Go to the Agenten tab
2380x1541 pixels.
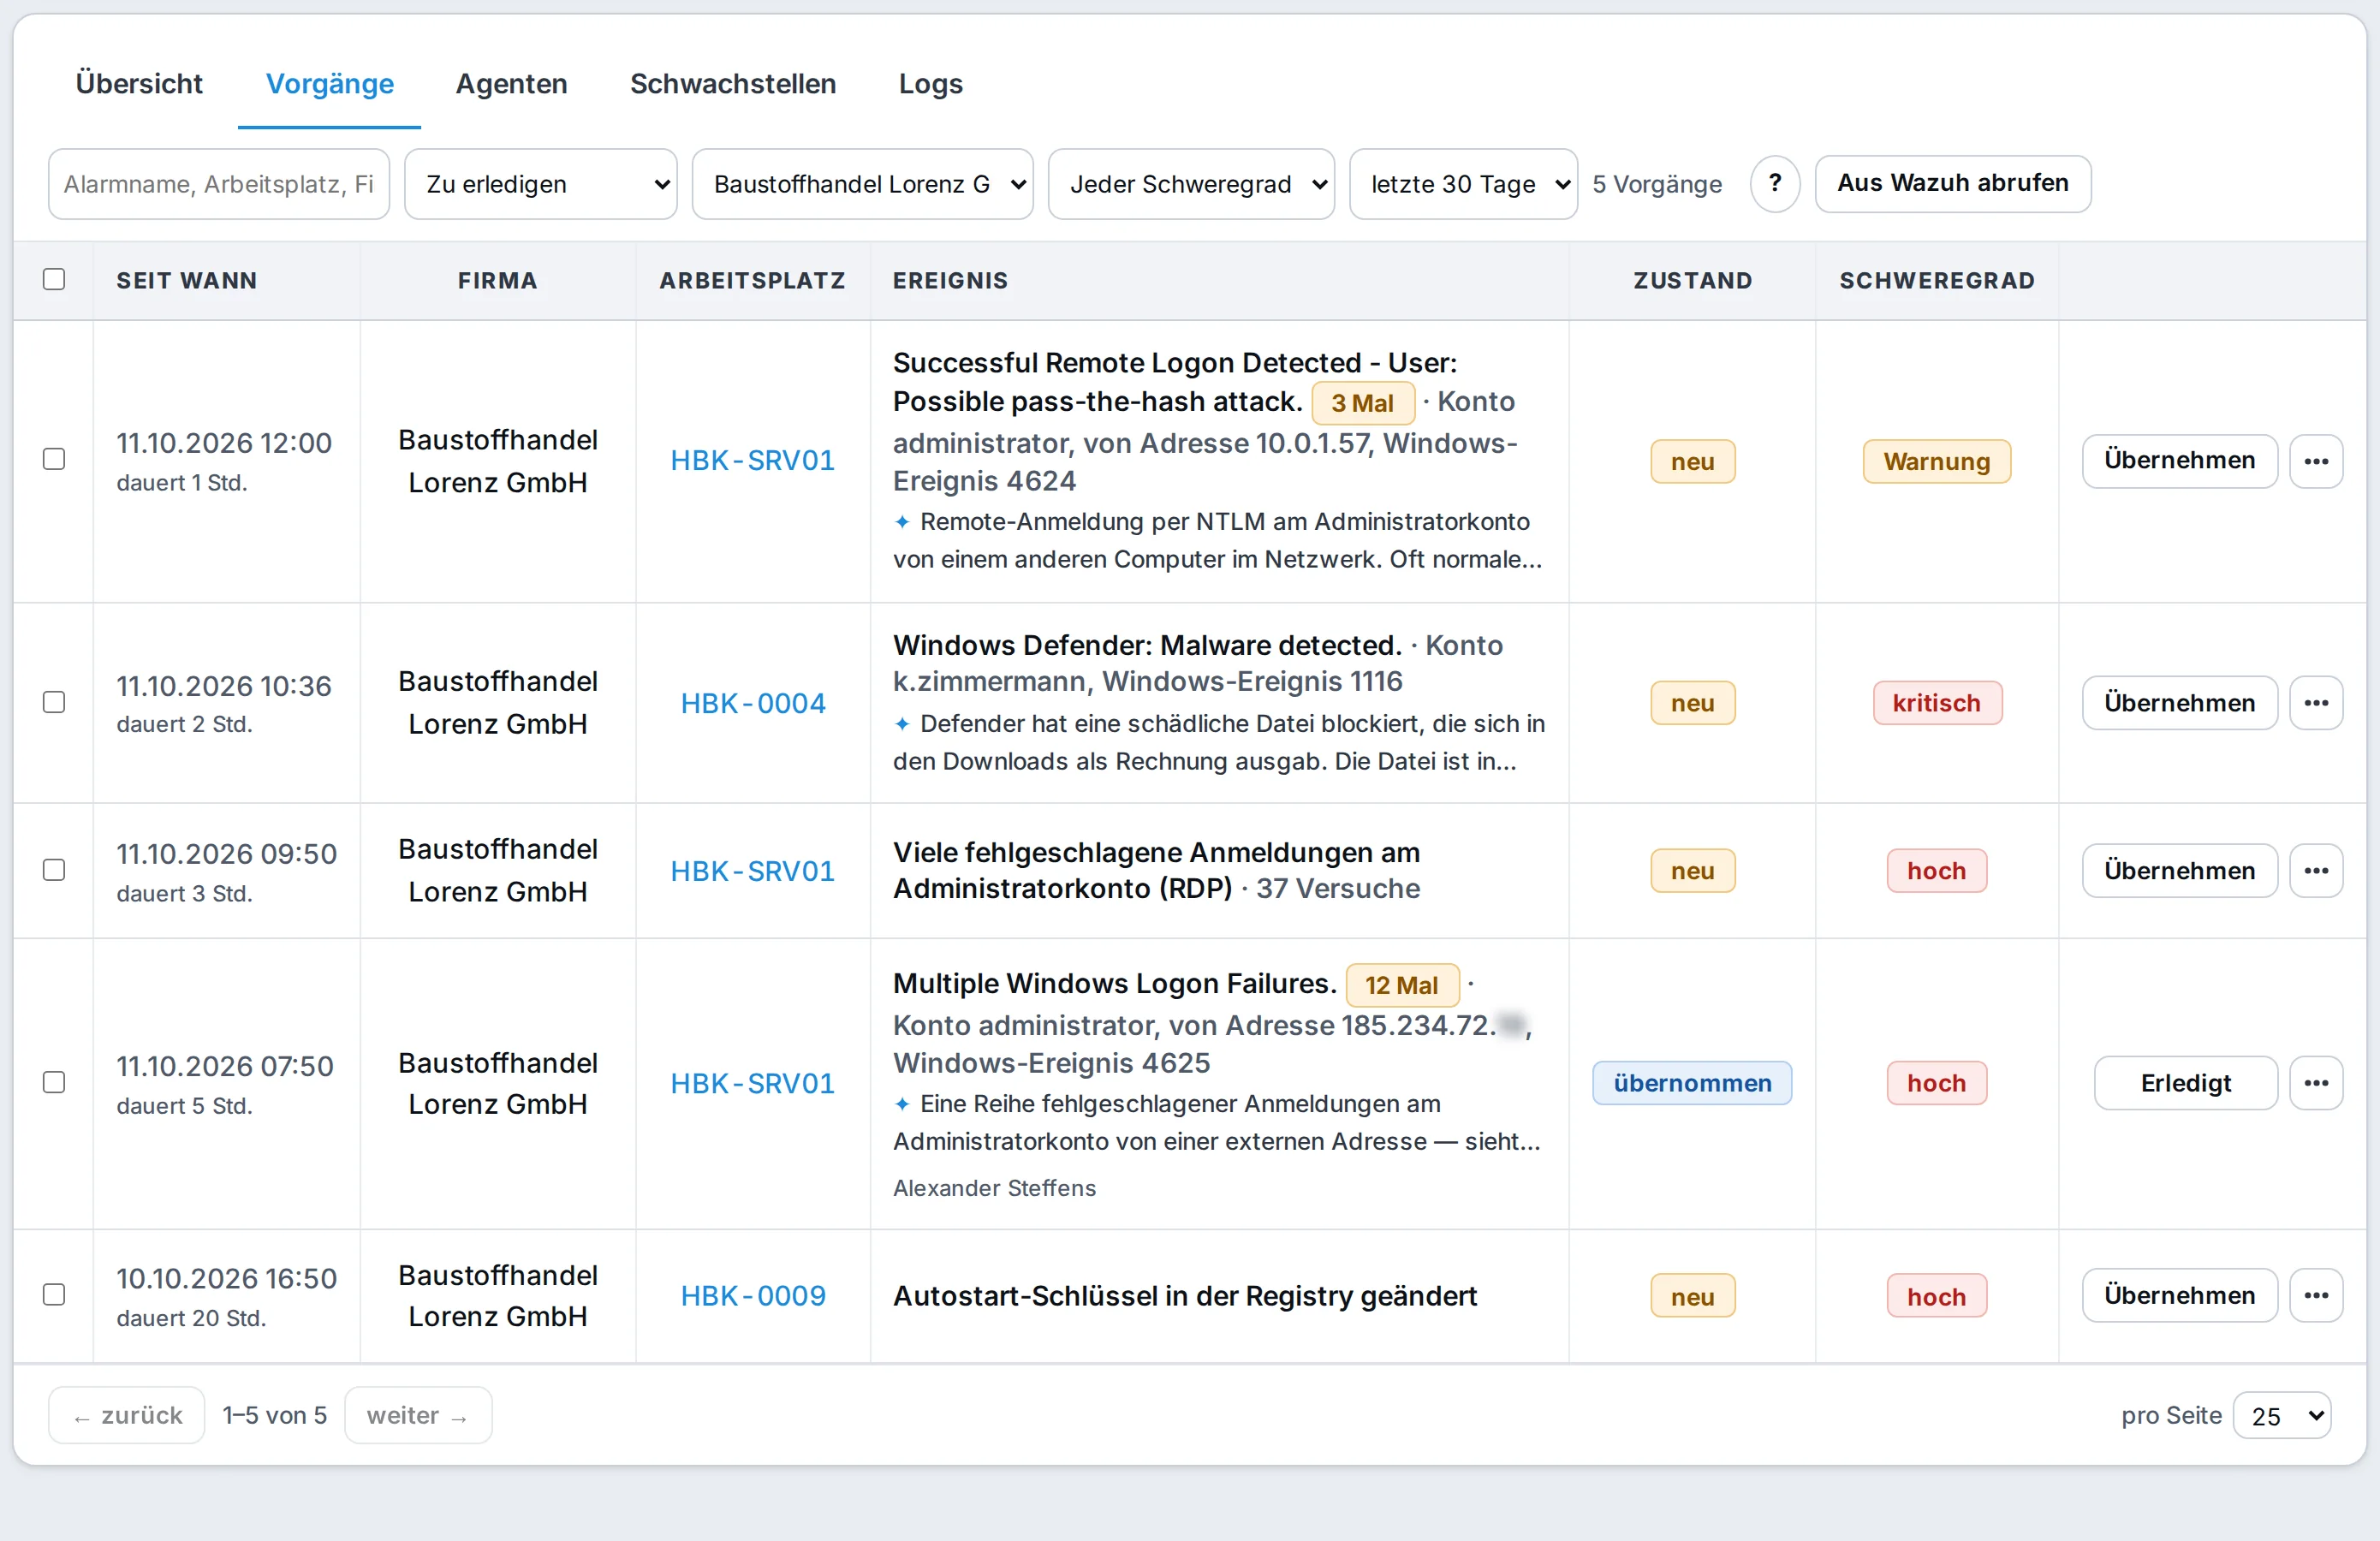pos(511,84)
